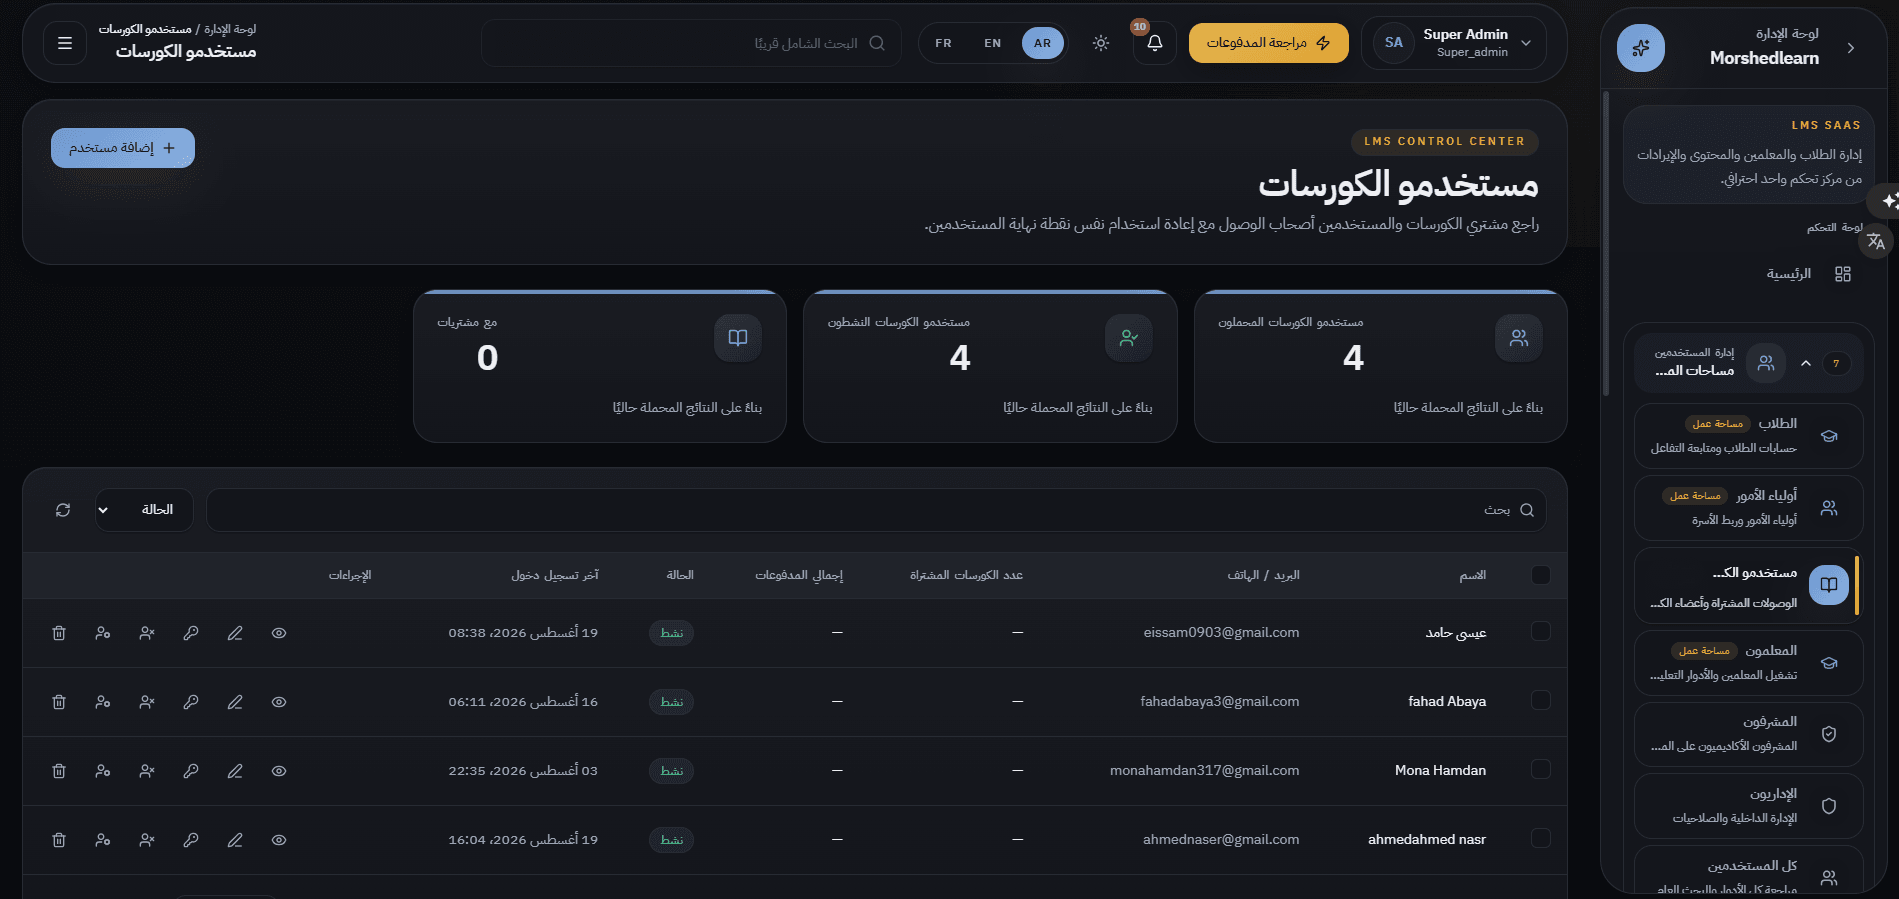
Task: Reset password key icon for eissam0903@gmail.com
Action: 191,633
